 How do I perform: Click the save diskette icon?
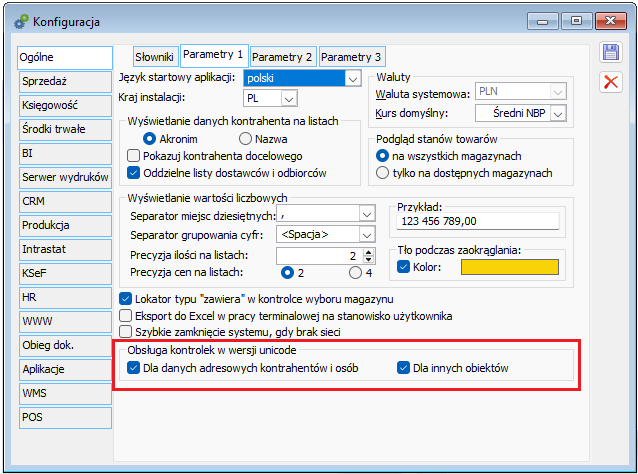[610, 54]
